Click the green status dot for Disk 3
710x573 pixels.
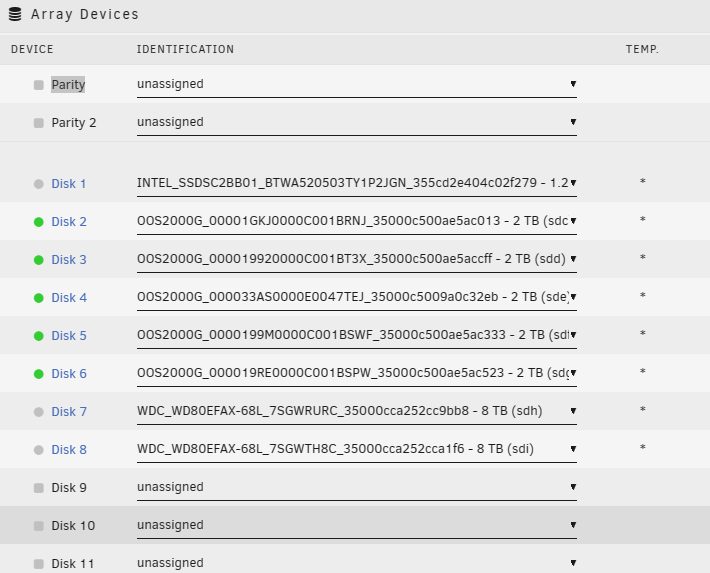[38, 260]
